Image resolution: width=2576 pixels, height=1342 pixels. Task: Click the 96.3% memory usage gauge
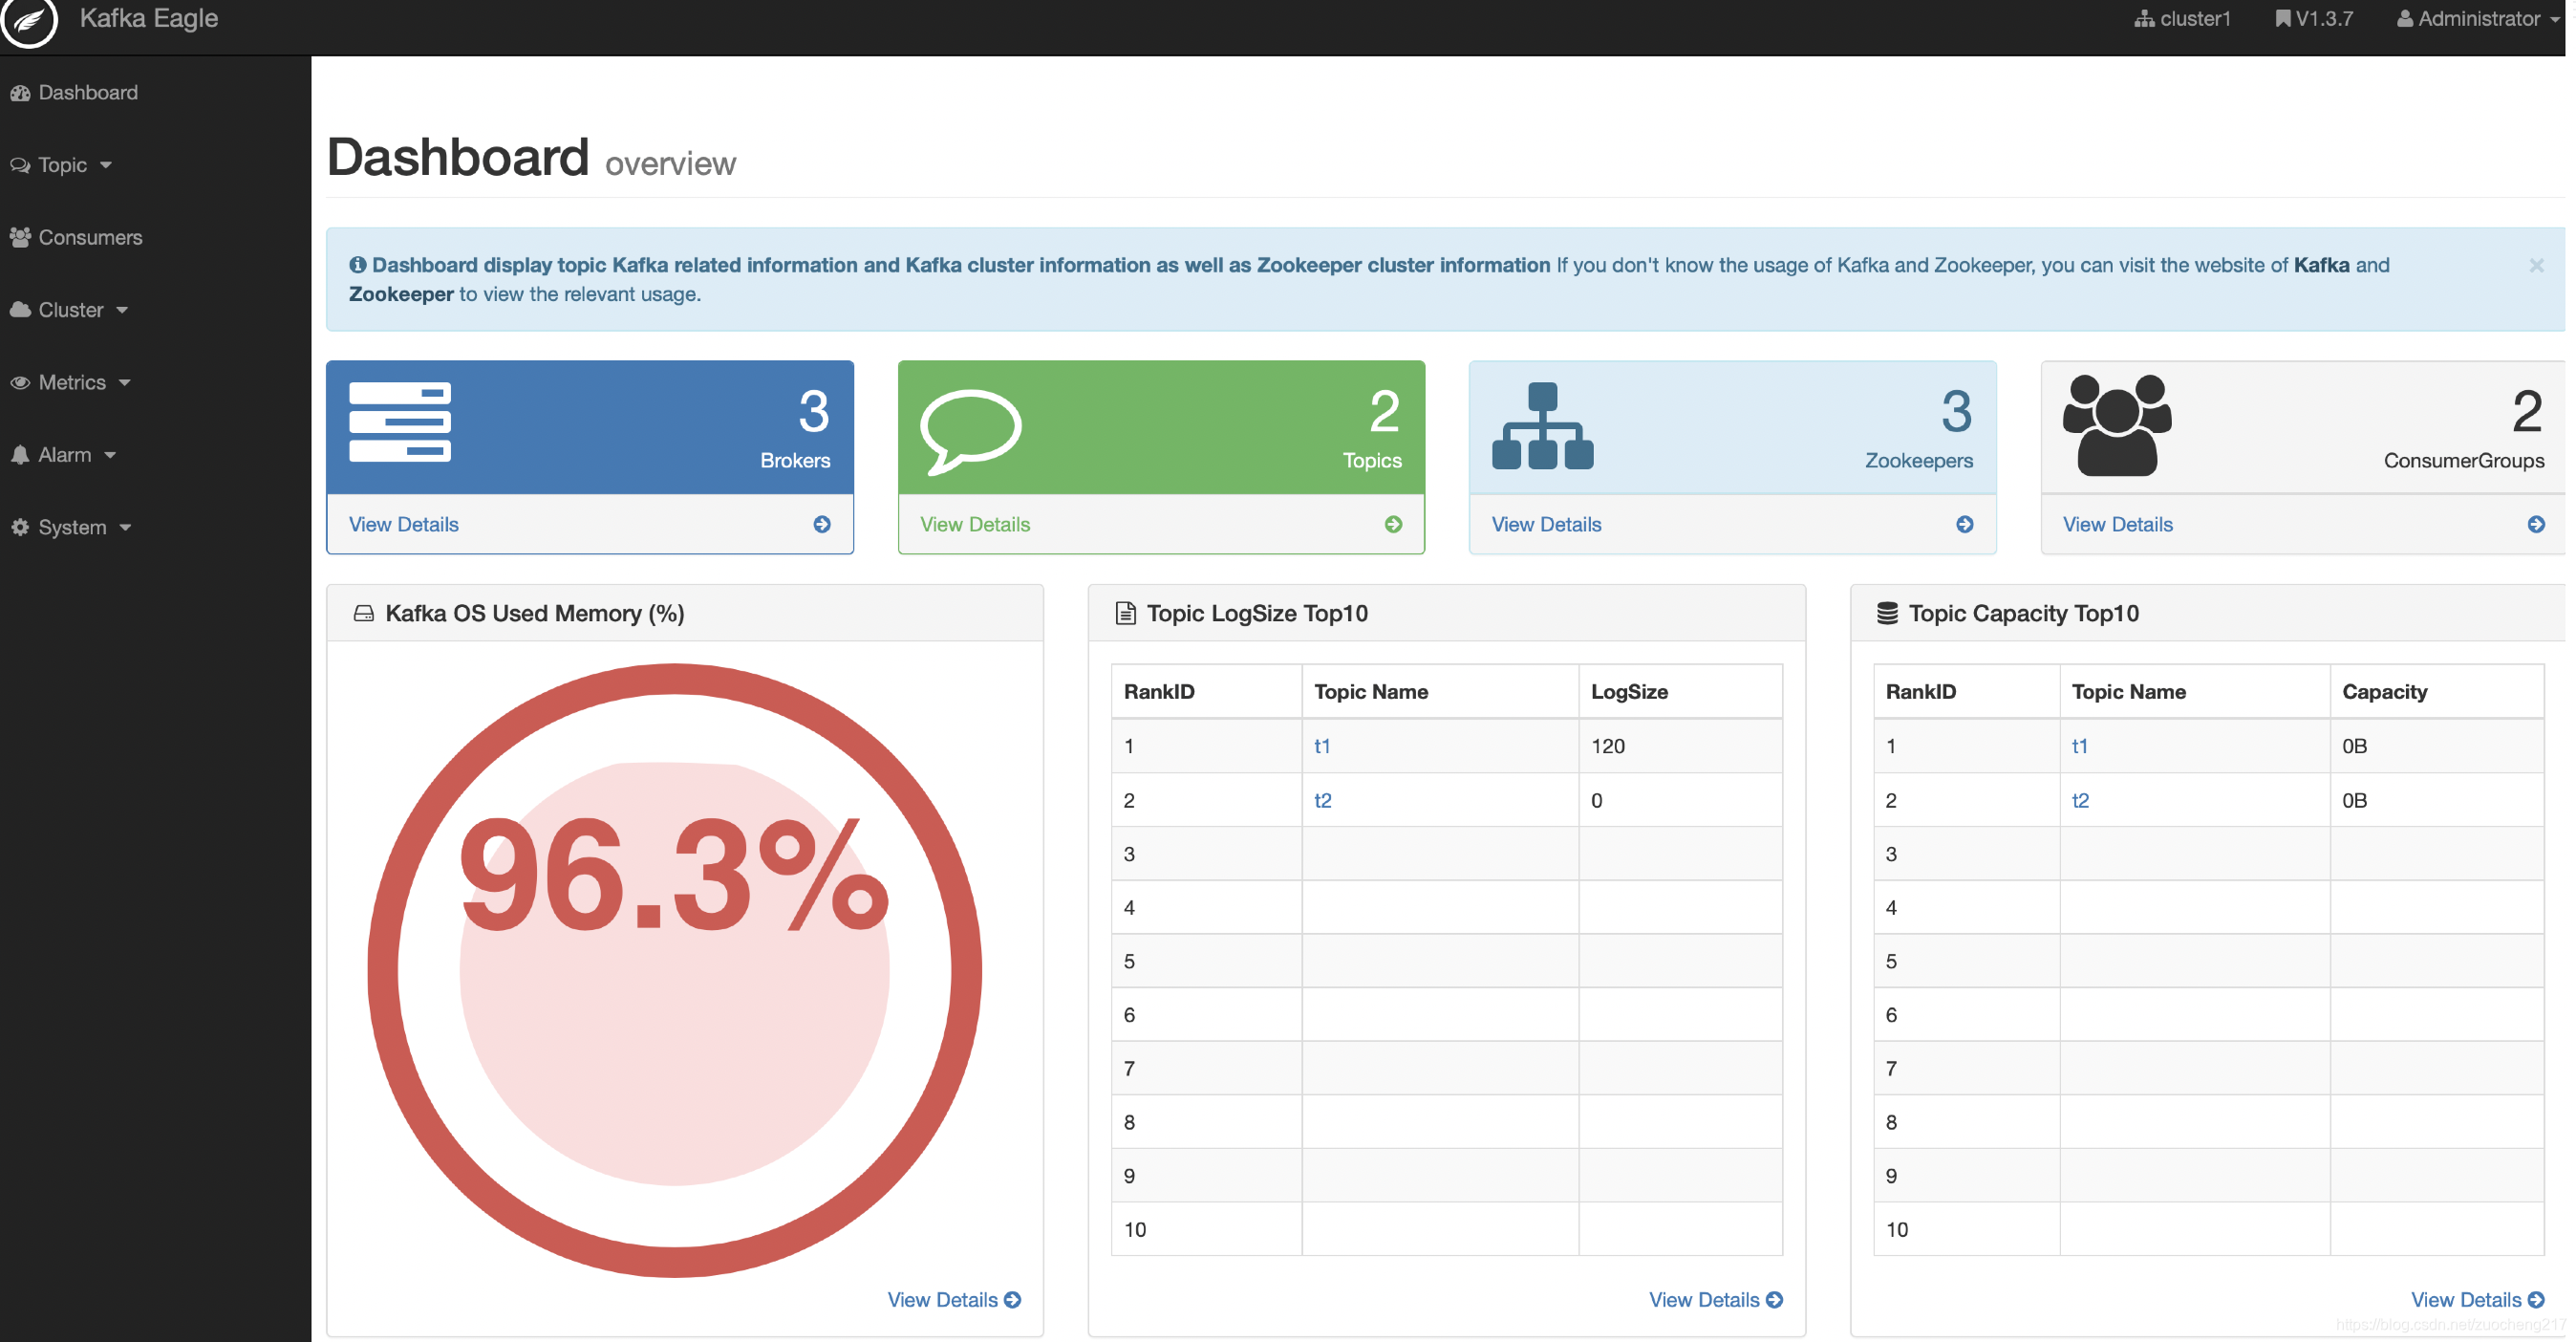coord(674,970)
